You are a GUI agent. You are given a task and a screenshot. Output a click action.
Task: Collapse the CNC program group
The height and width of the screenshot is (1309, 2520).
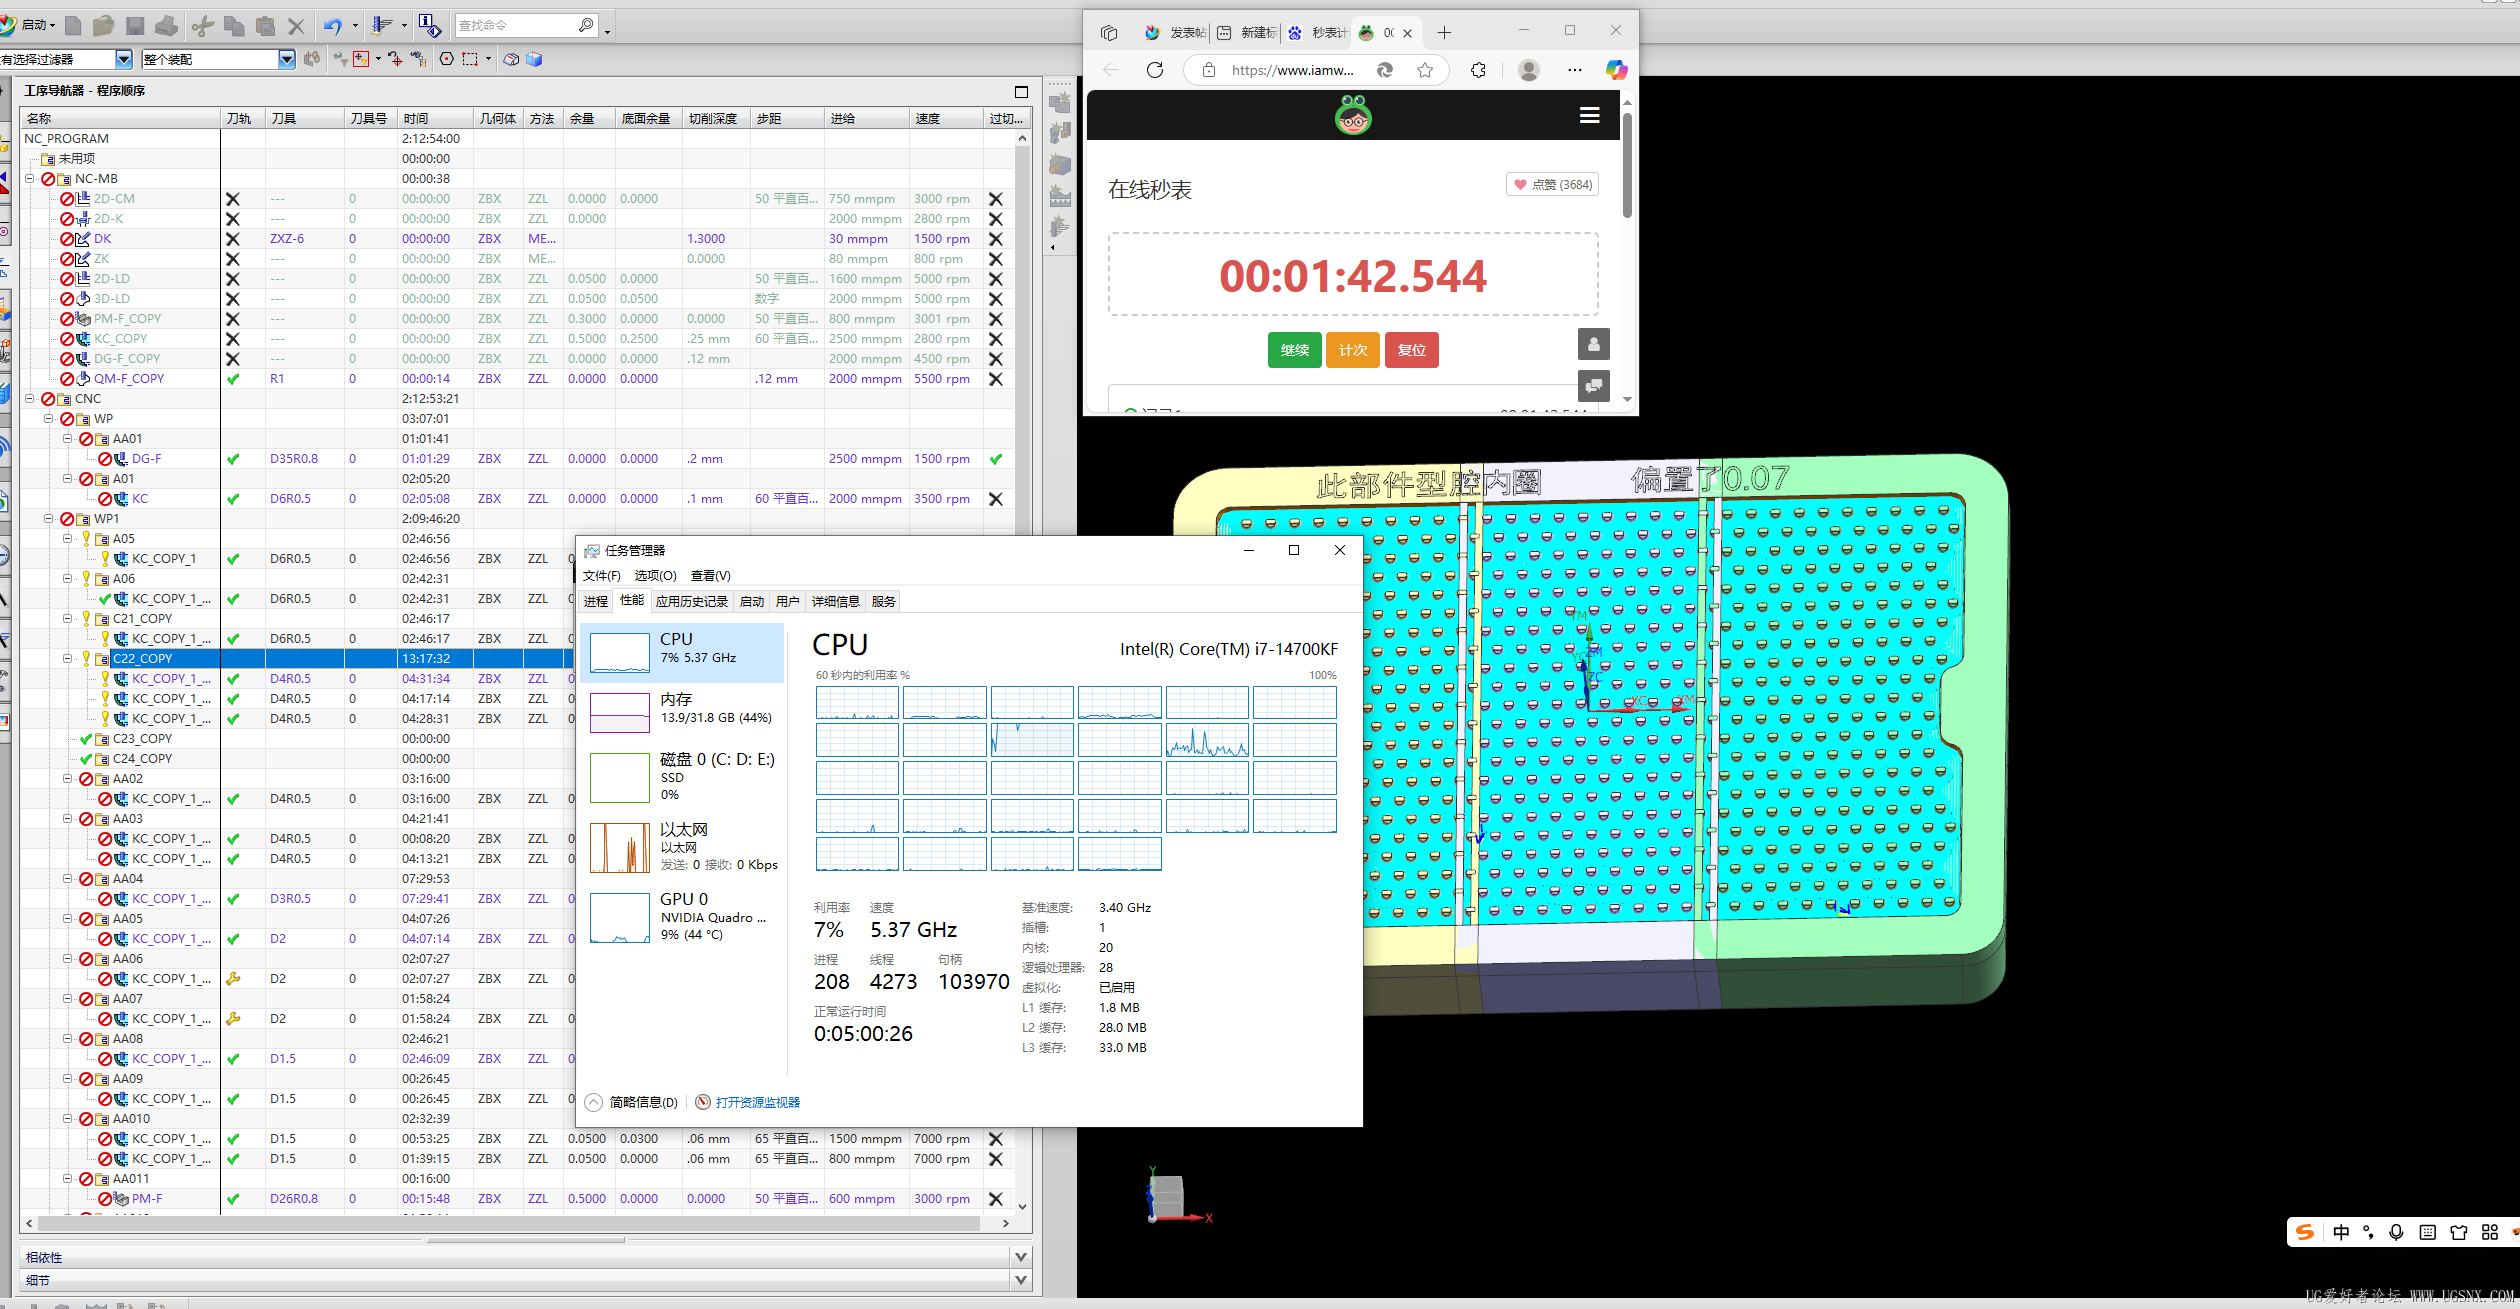tap(30, 399)
